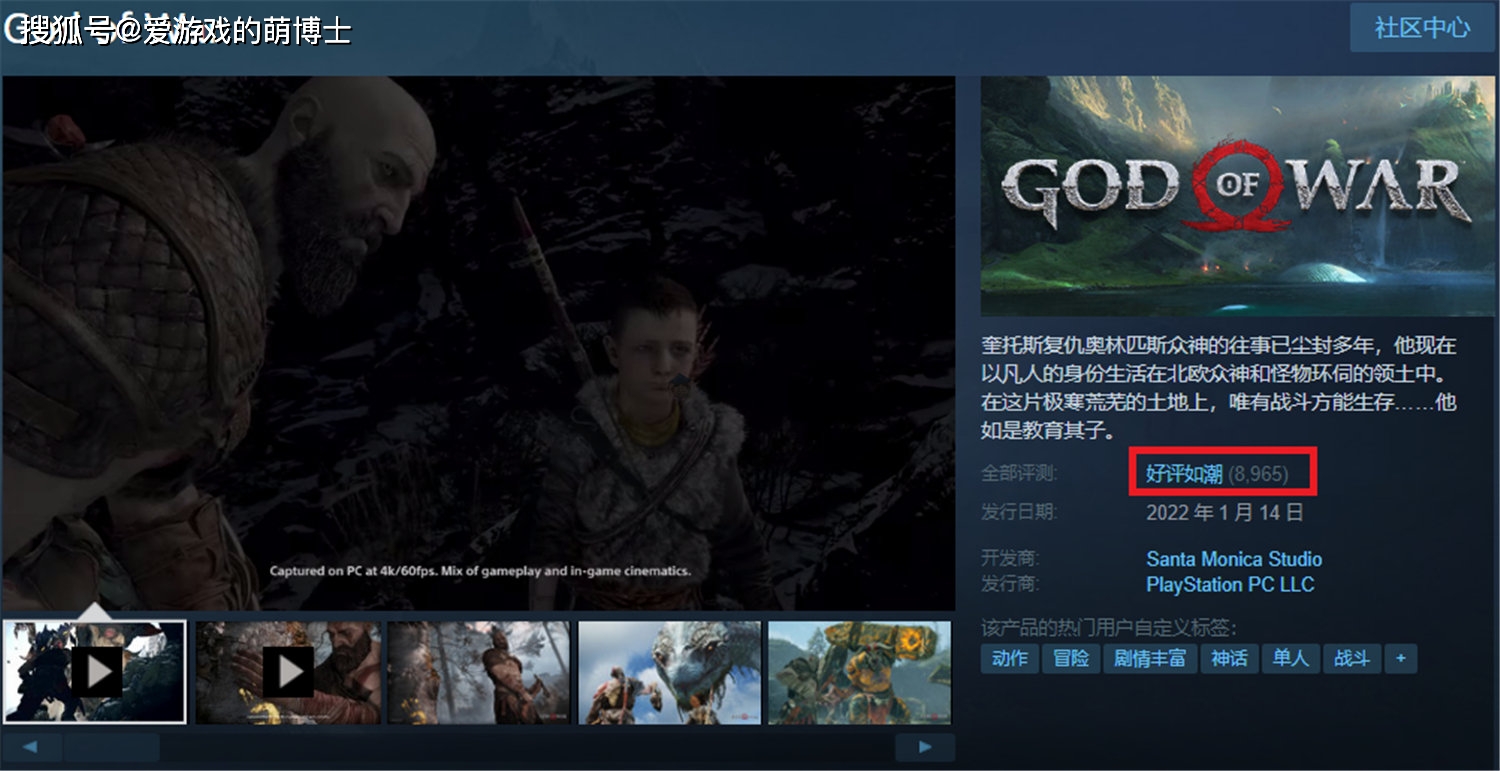Select the 剧情丰富 tag
The width and height of the screenshot is (1500, 771).
pyautogui.click(x=1150, y=658)
